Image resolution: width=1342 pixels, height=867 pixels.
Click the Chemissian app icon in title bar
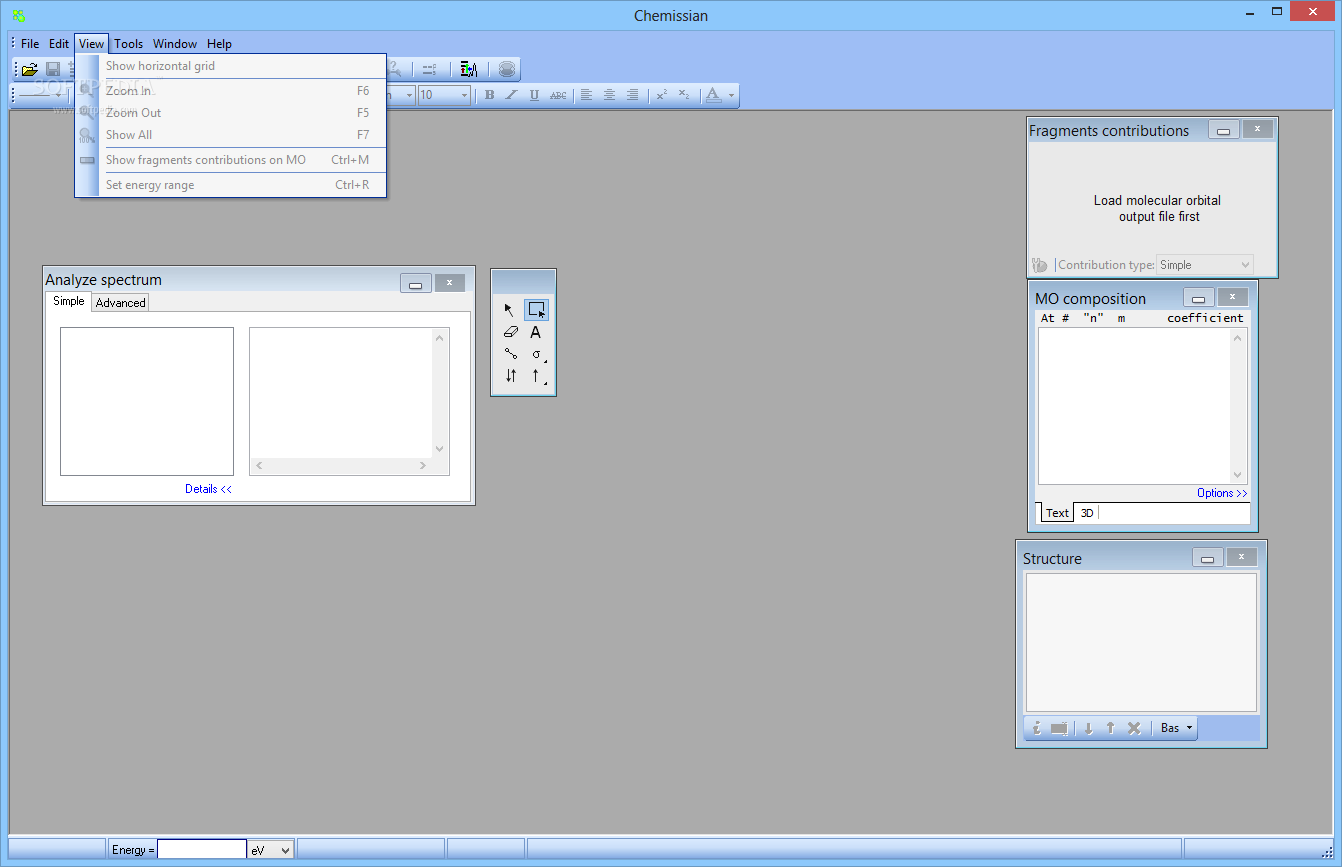click(x=18, y=15)
